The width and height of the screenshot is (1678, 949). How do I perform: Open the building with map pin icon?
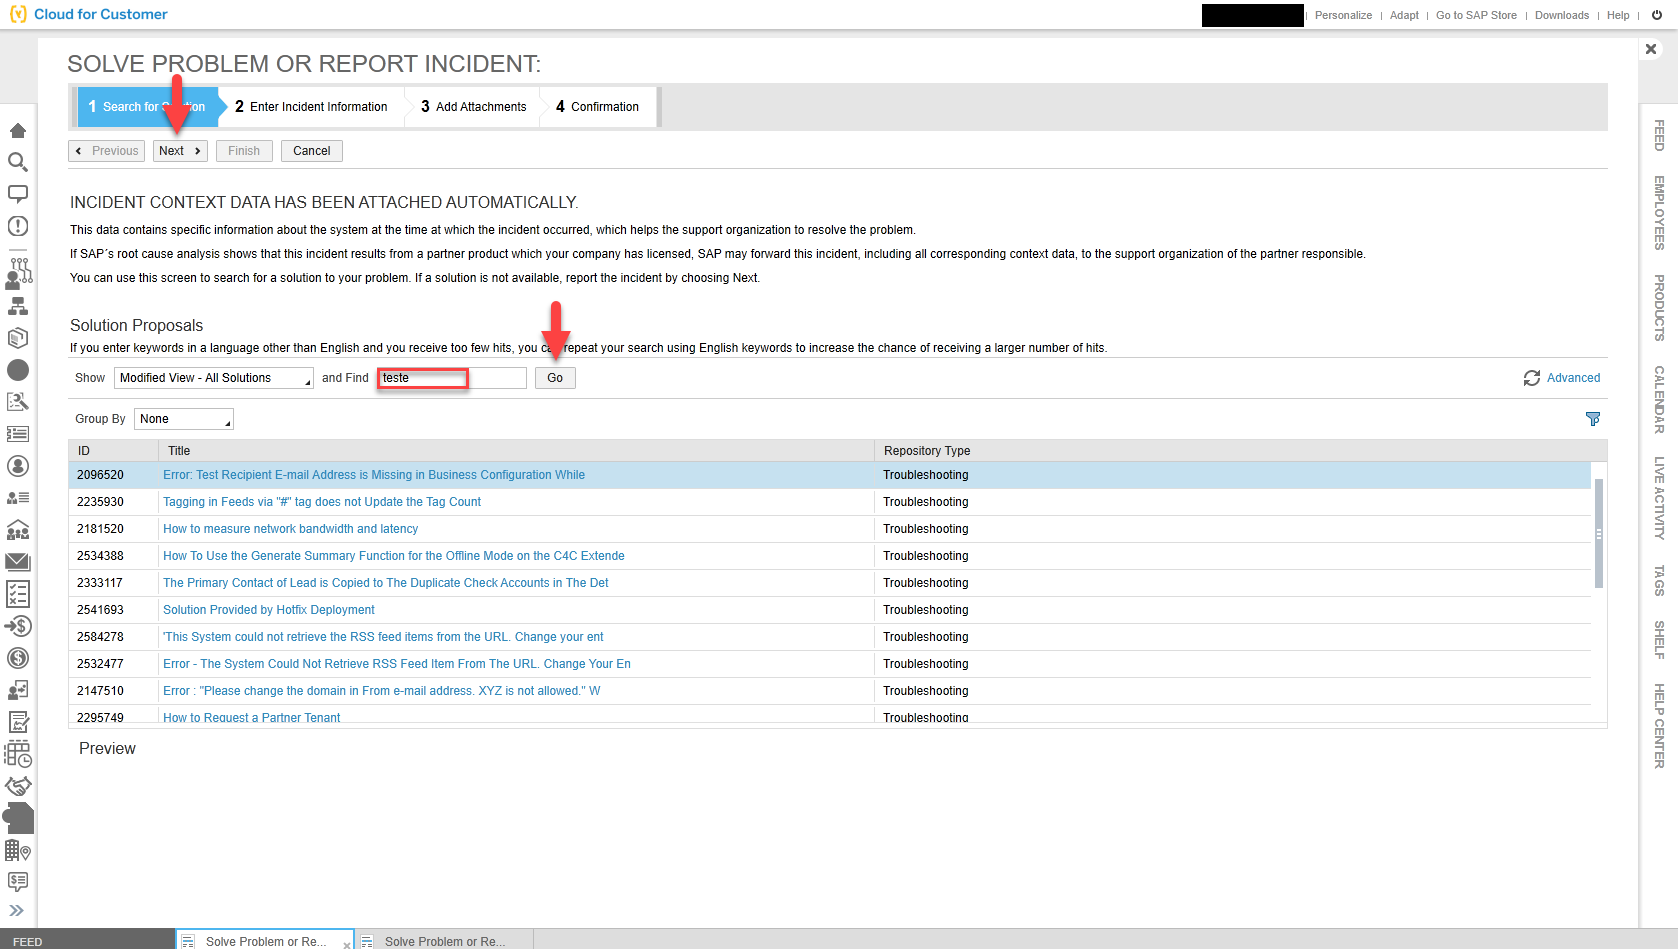(x=18, y=851)
